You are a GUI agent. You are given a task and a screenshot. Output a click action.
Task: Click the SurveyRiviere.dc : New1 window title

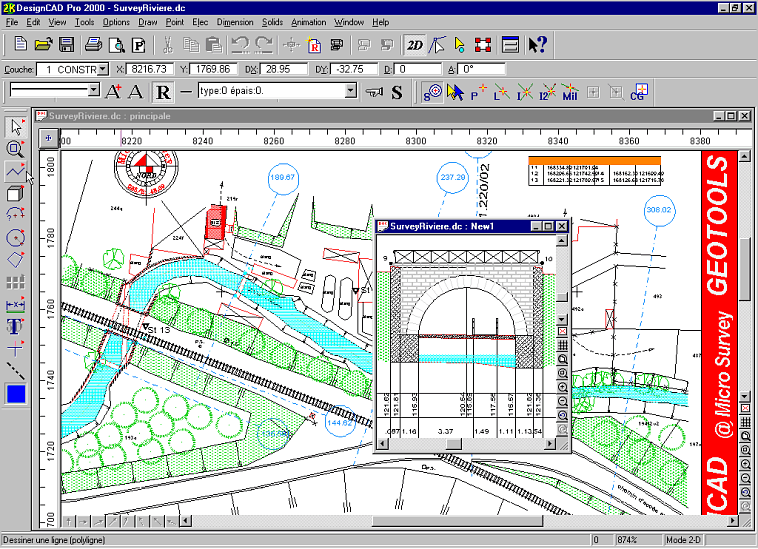[450, 227]
